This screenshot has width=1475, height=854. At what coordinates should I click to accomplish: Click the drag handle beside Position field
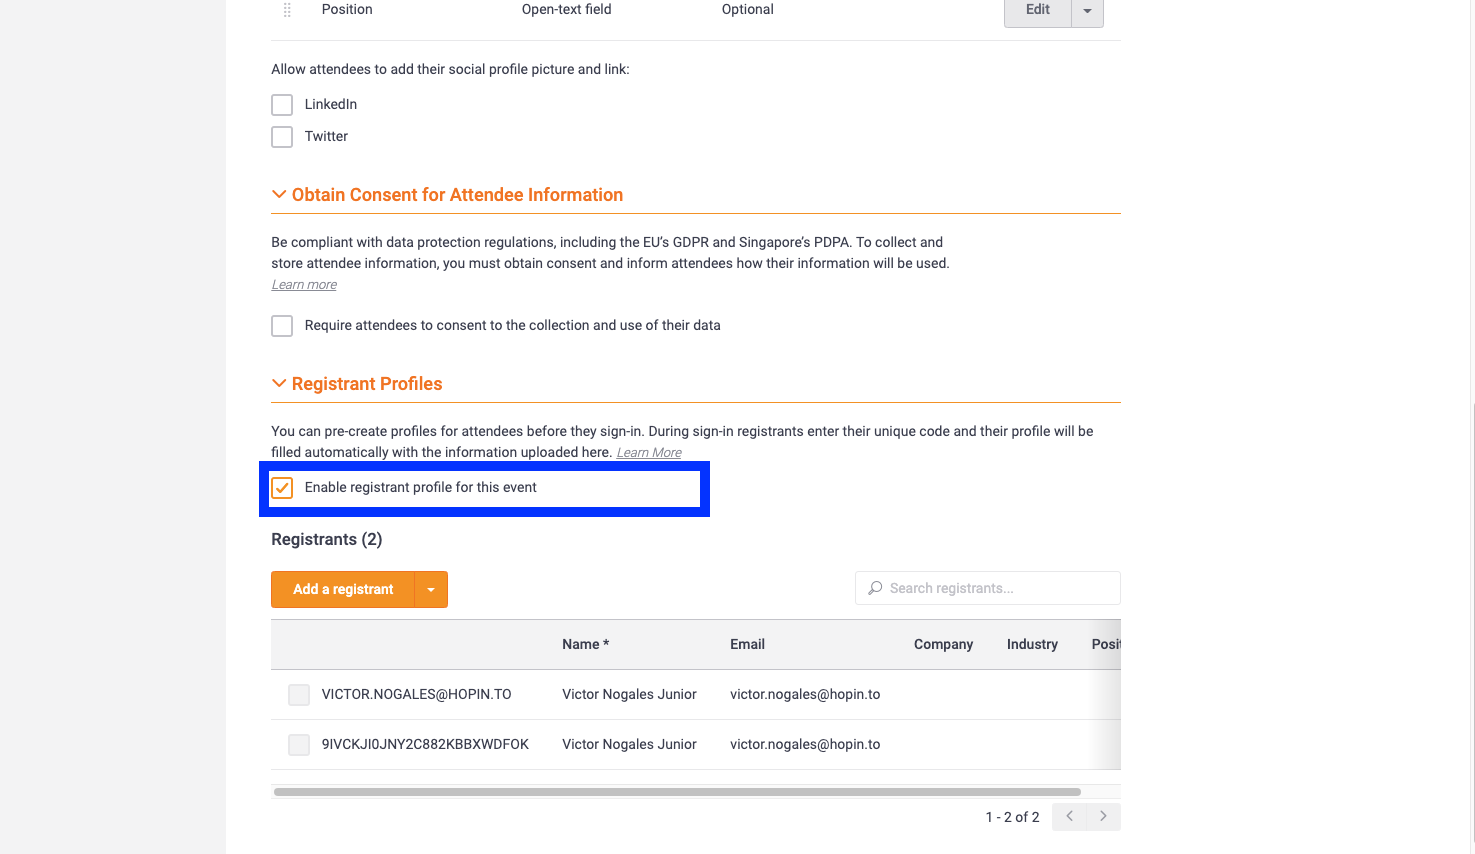coord(287,10)
